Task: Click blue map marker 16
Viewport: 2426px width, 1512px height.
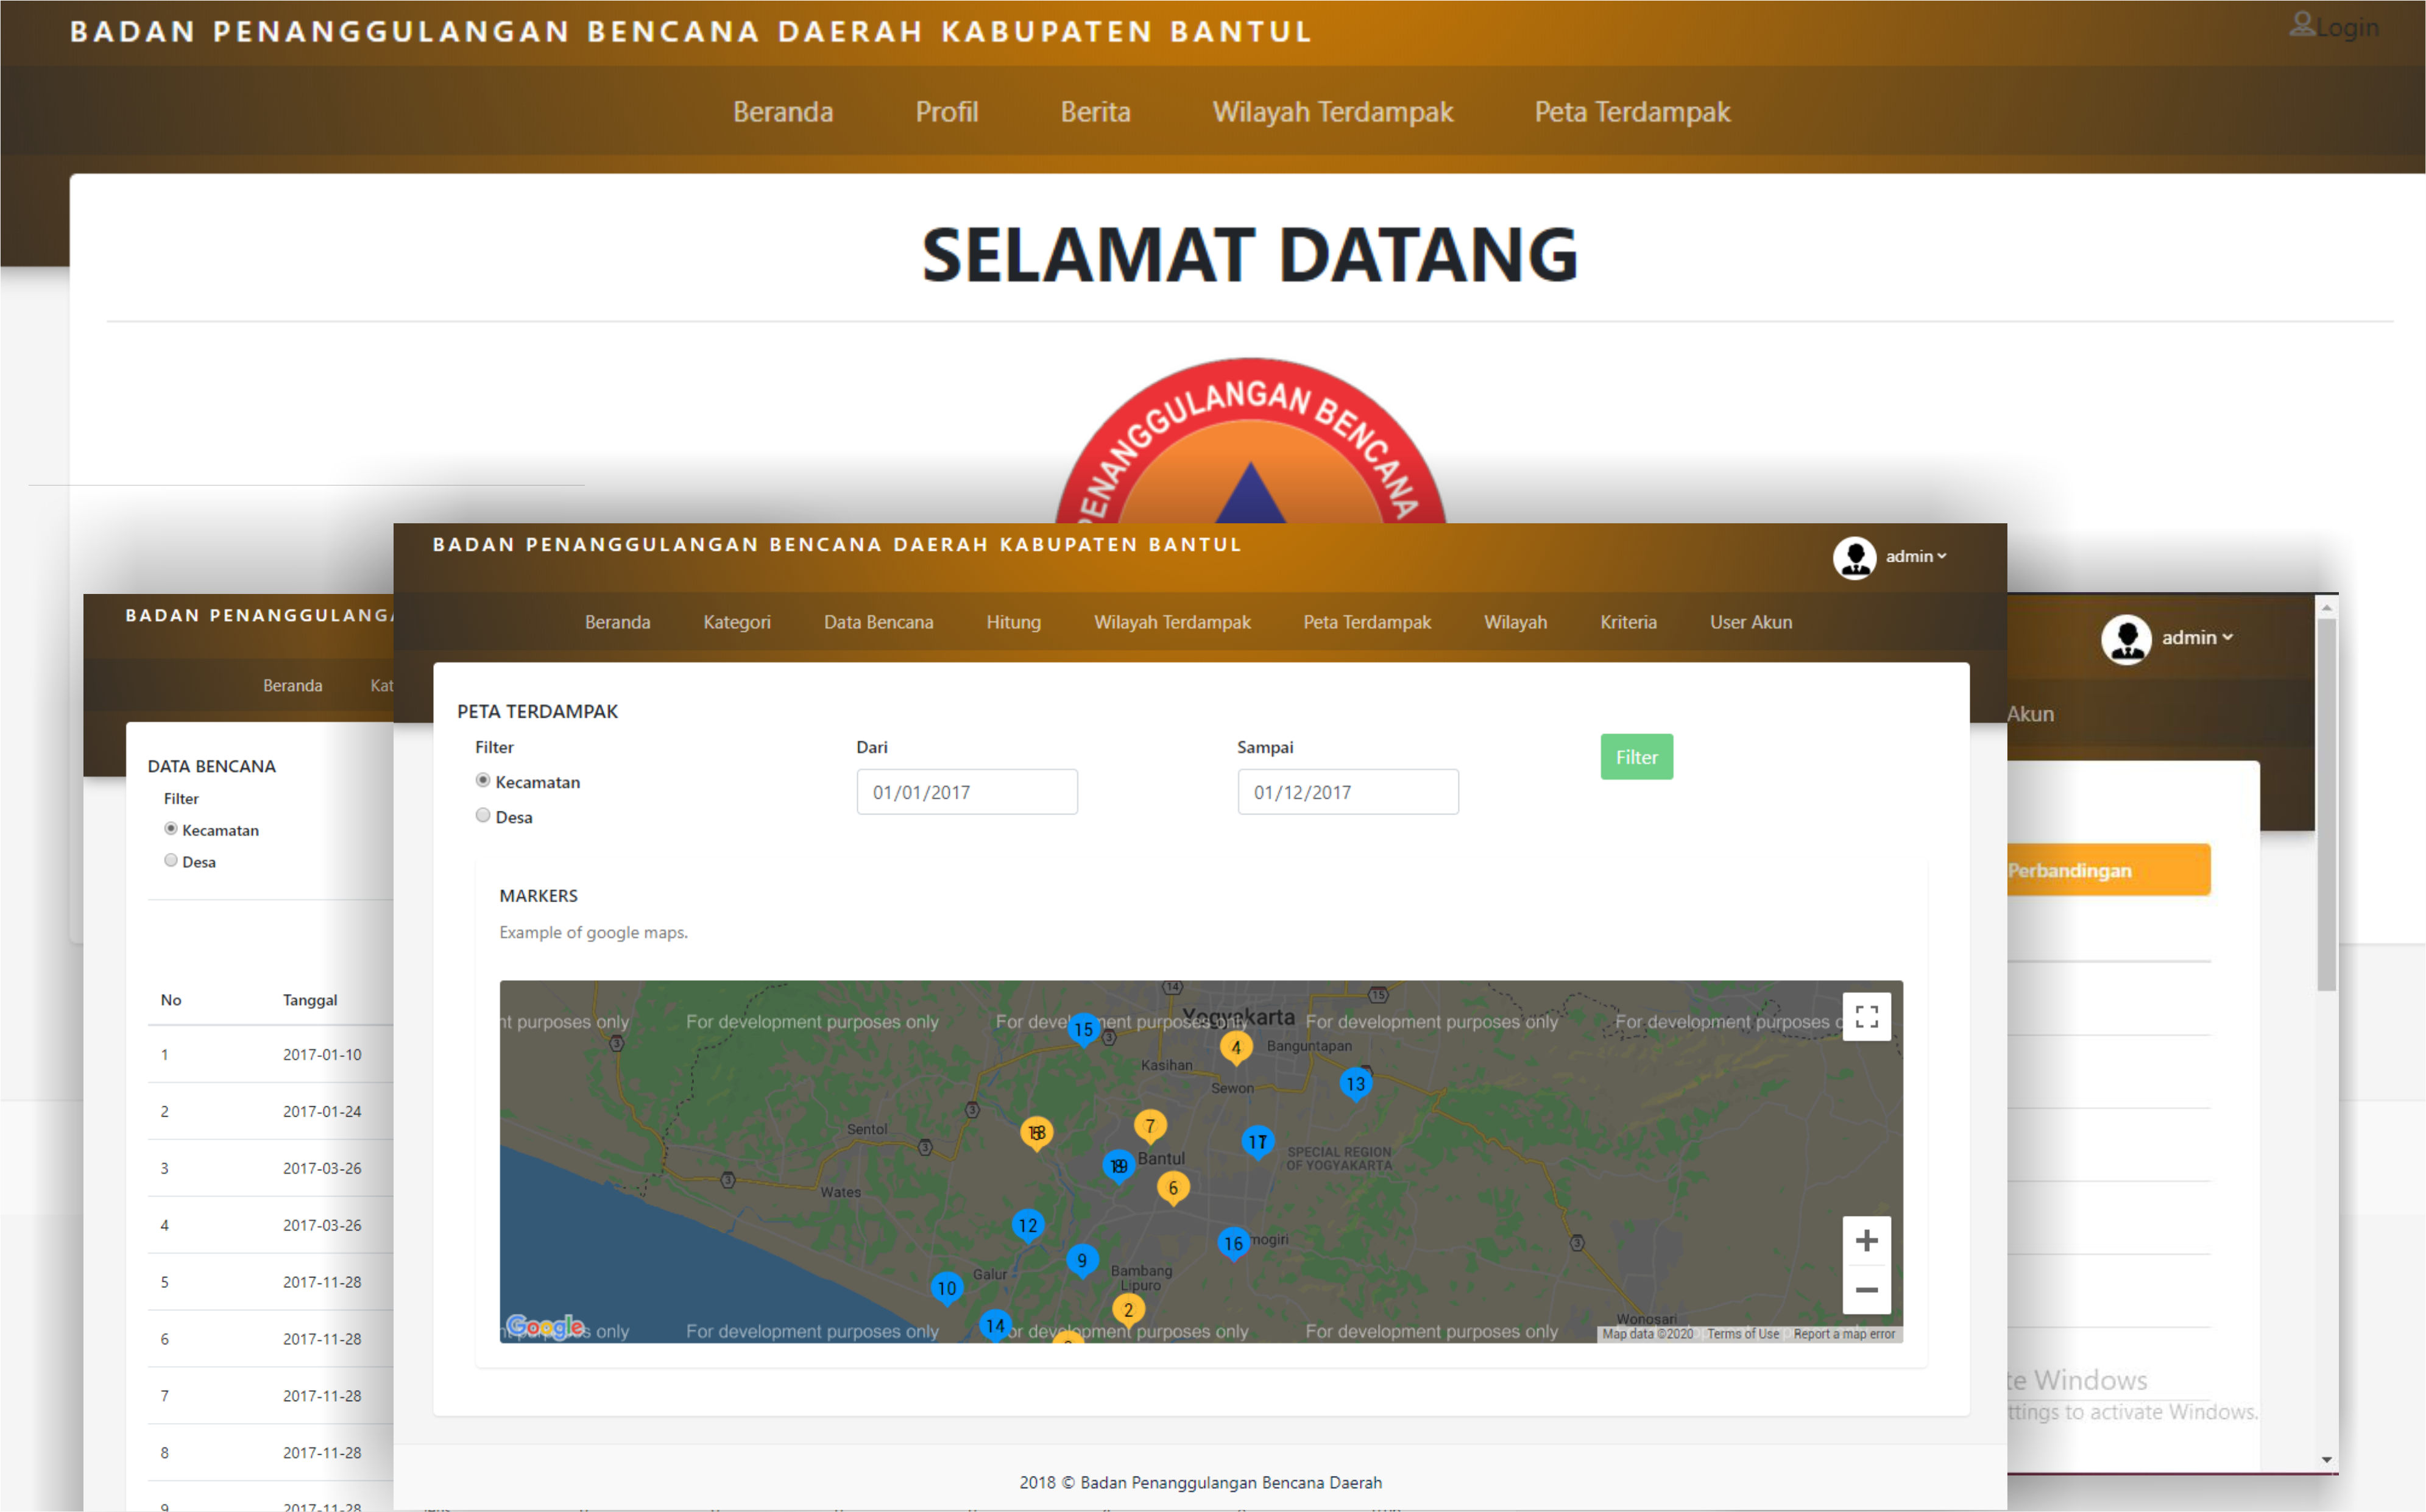Action: (x=1233, y=1243)
